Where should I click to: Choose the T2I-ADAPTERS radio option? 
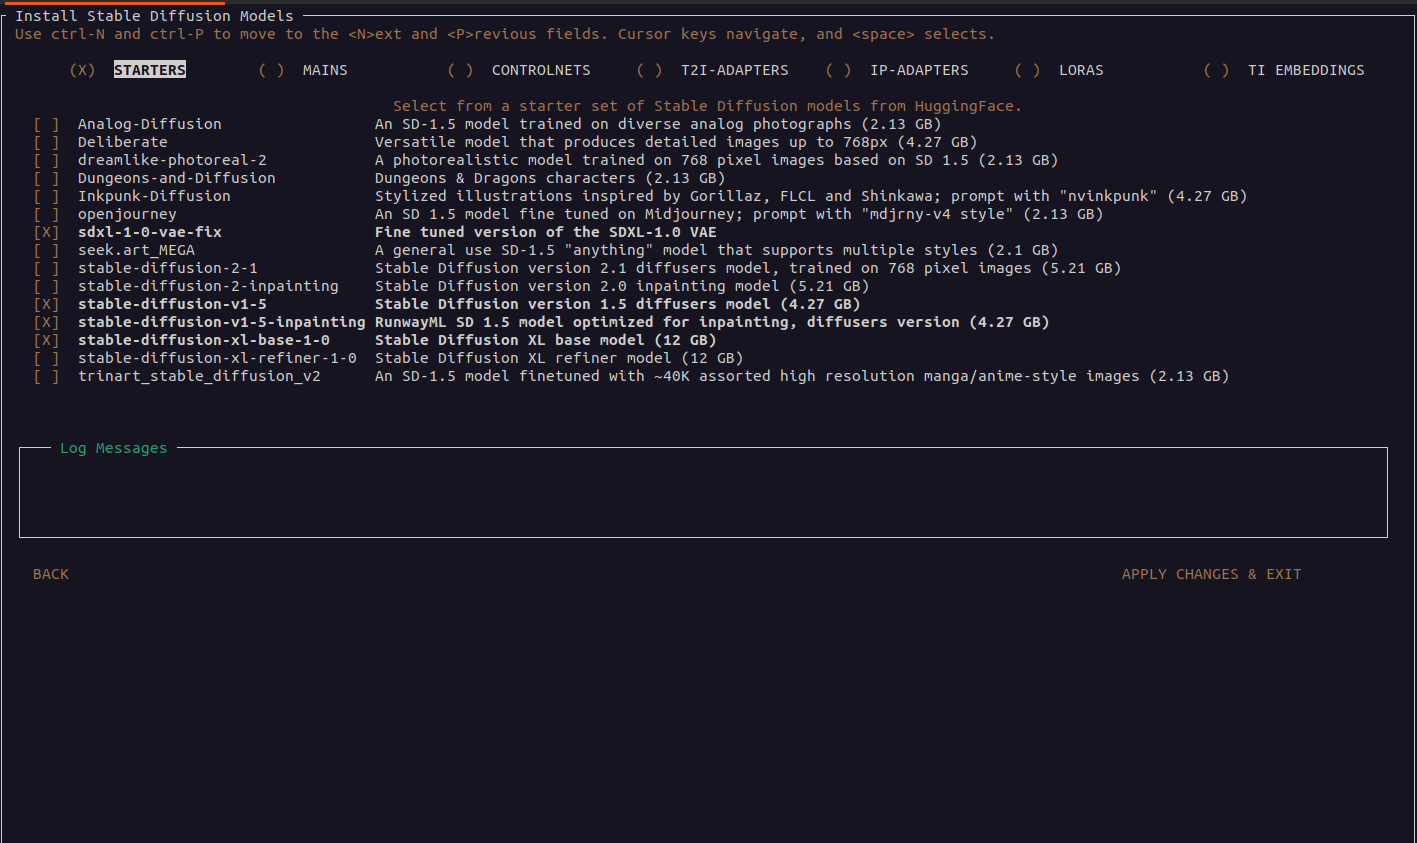[650, 70]
